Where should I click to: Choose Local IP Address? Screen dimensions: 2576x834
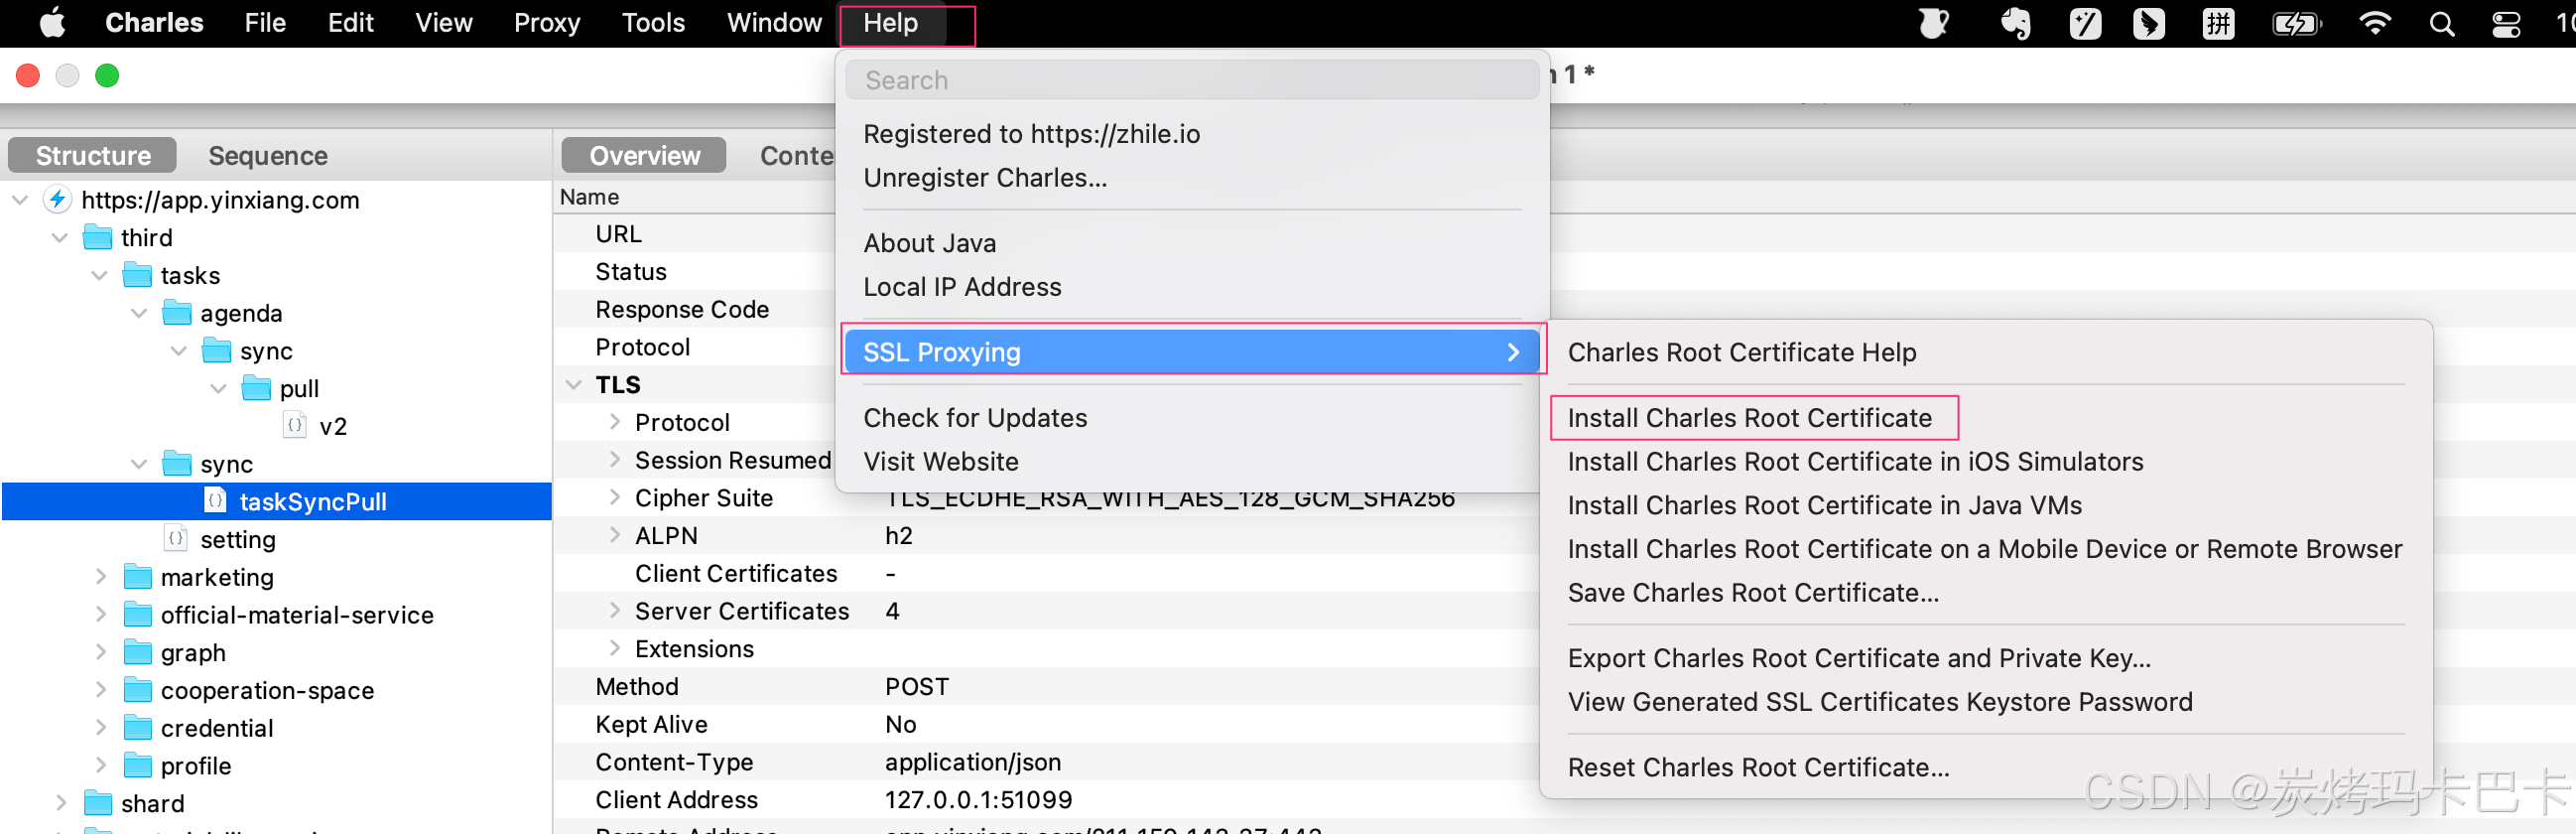pyautogui.click(x=962, y=287)
